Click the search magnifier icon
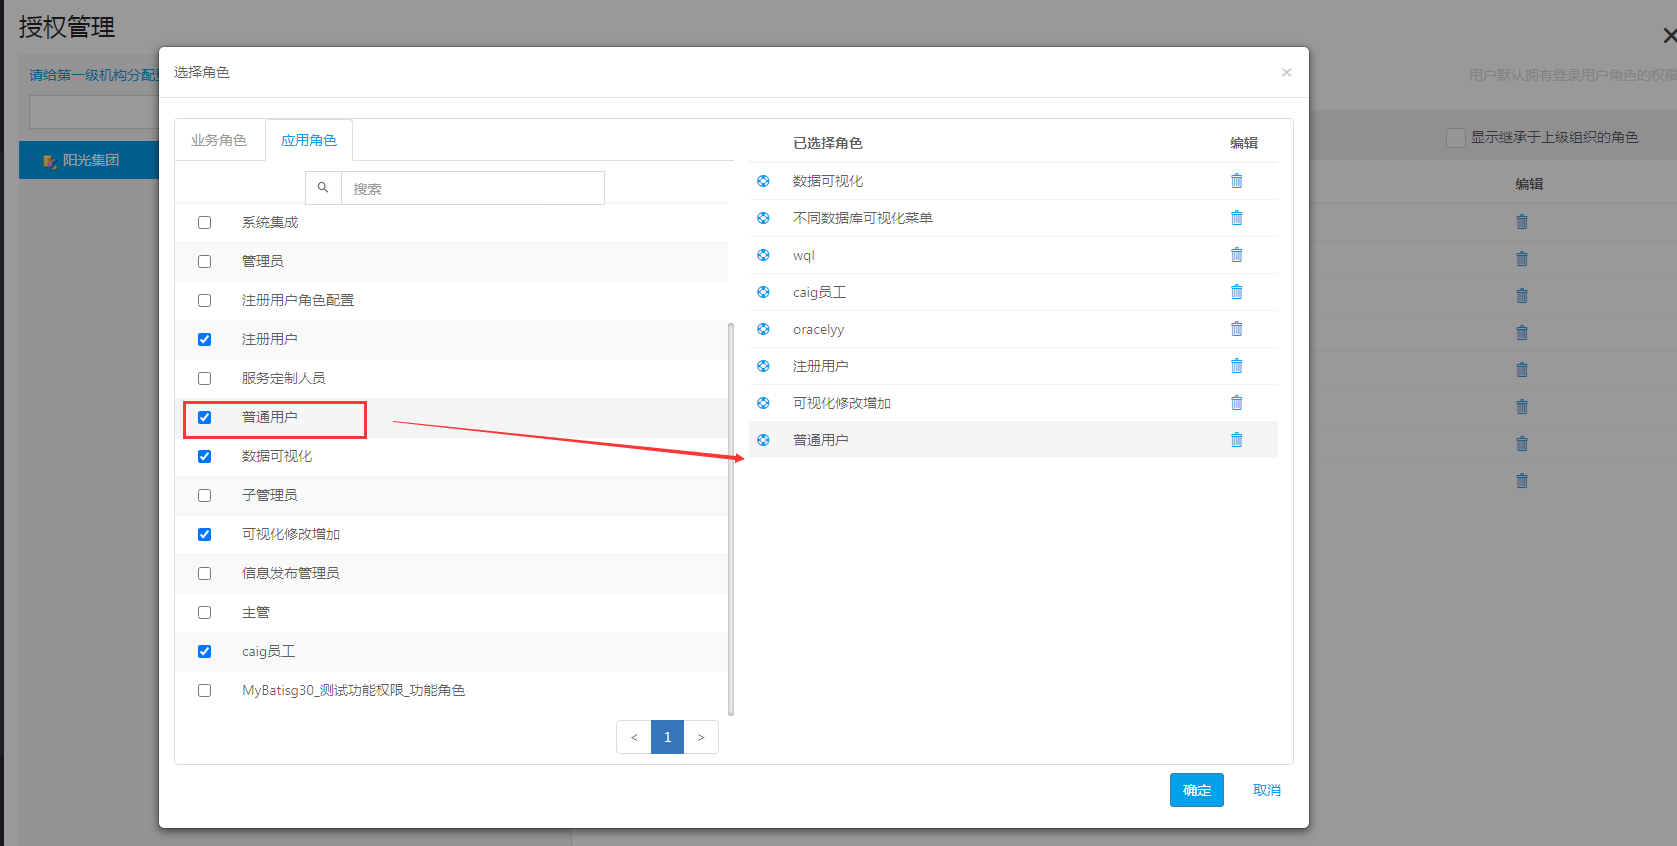This screenshot has width=1677, height=846. 323,188
